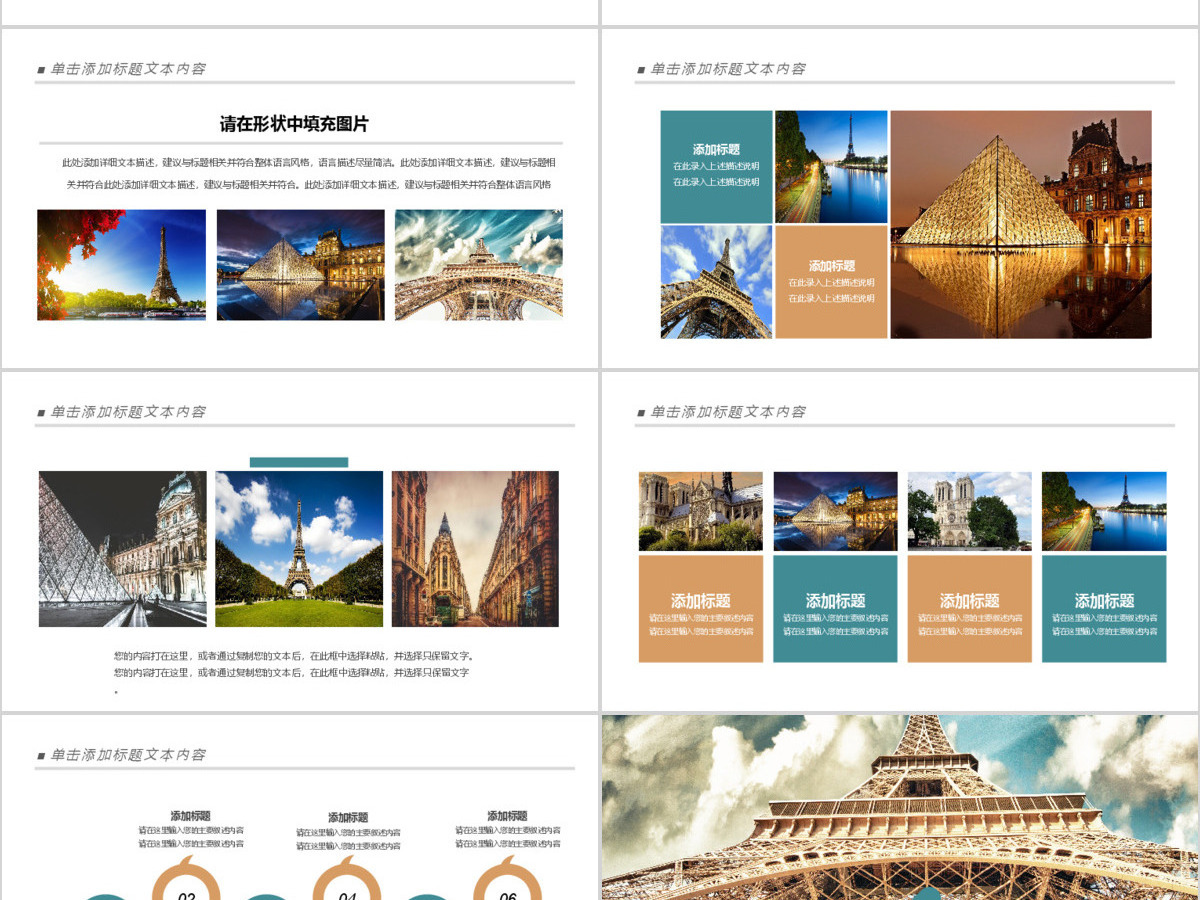Viewport: 1200px width, 900px height.
Task: Click the small teal bar above the Eiffel lawn photo
Action: (298, 462)
